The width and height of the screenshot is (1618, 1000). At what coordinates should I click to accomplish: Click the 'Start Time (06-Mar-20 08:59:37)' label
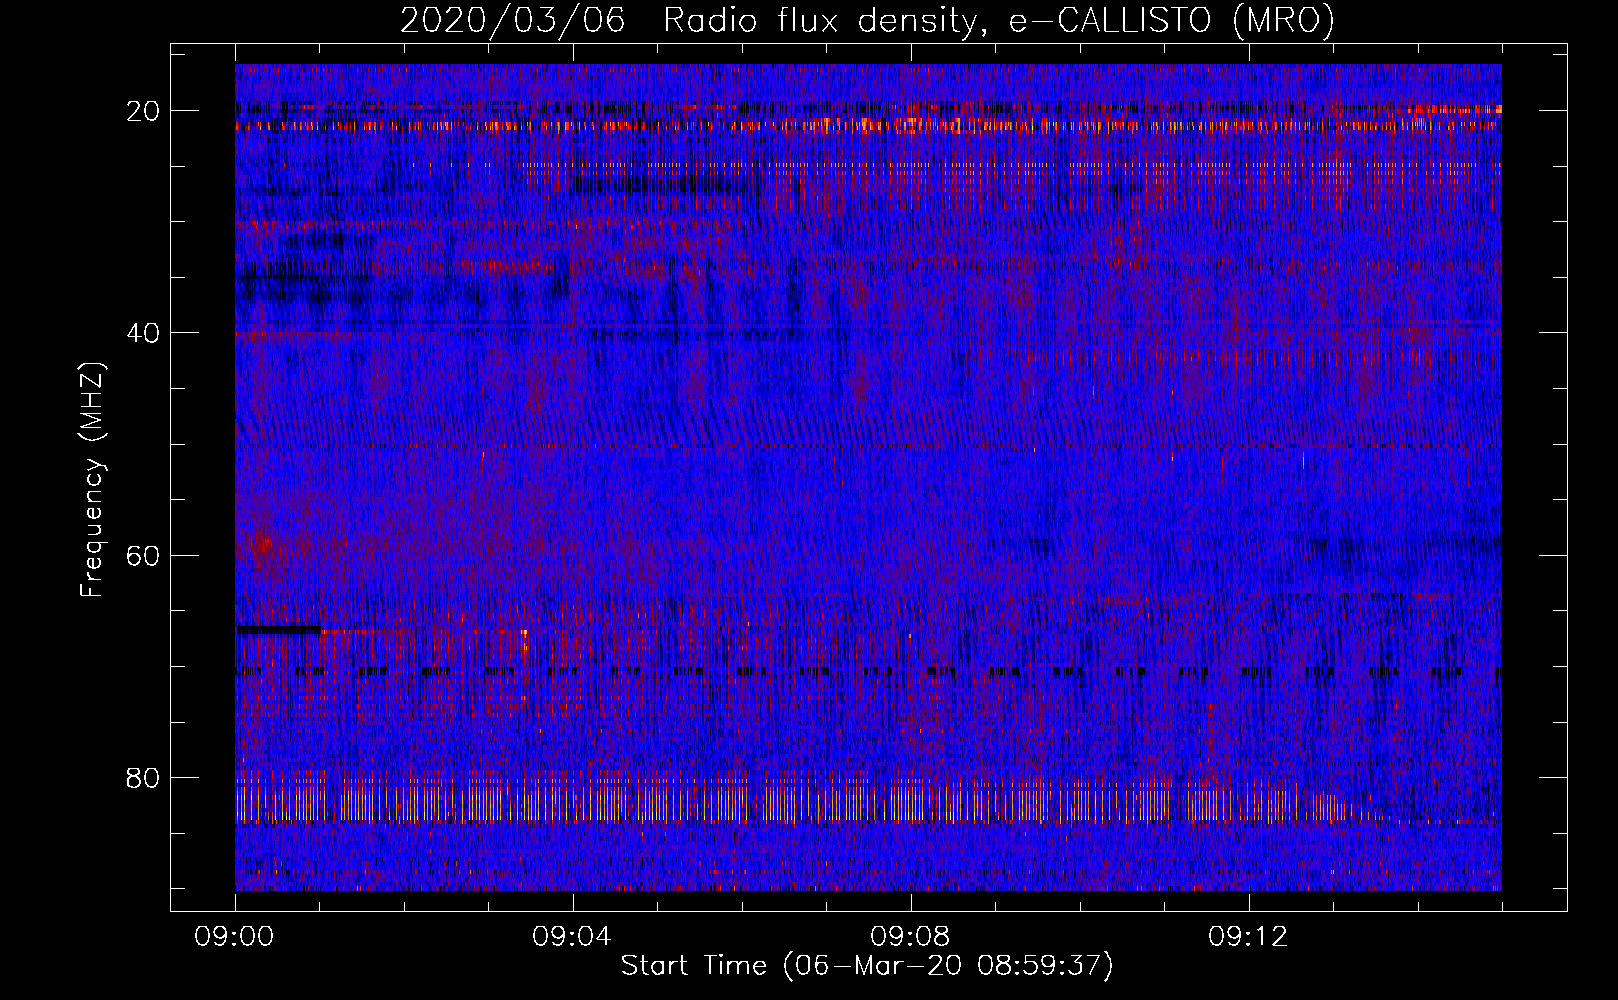[867, 966]
